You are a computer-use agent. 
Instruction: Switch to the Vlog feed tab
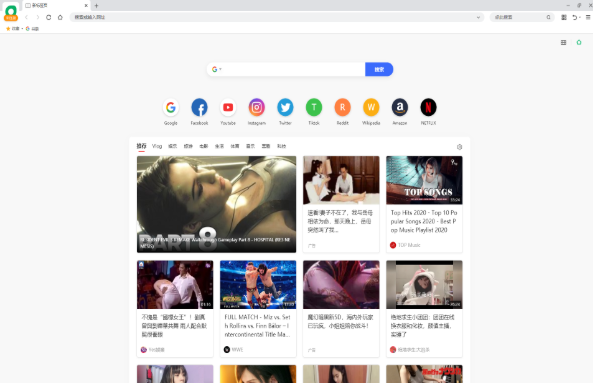[x=157, y=146]
